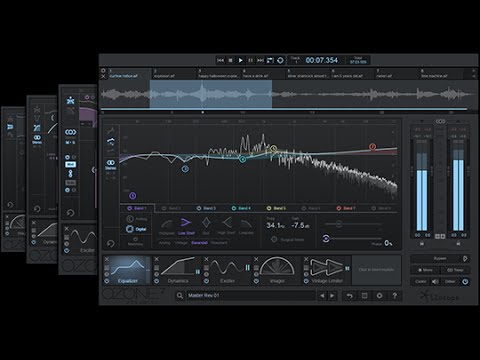This screenshot has width=480, height=360.
Task: Select track 1 tab in the track list
Action: [129, 74]
